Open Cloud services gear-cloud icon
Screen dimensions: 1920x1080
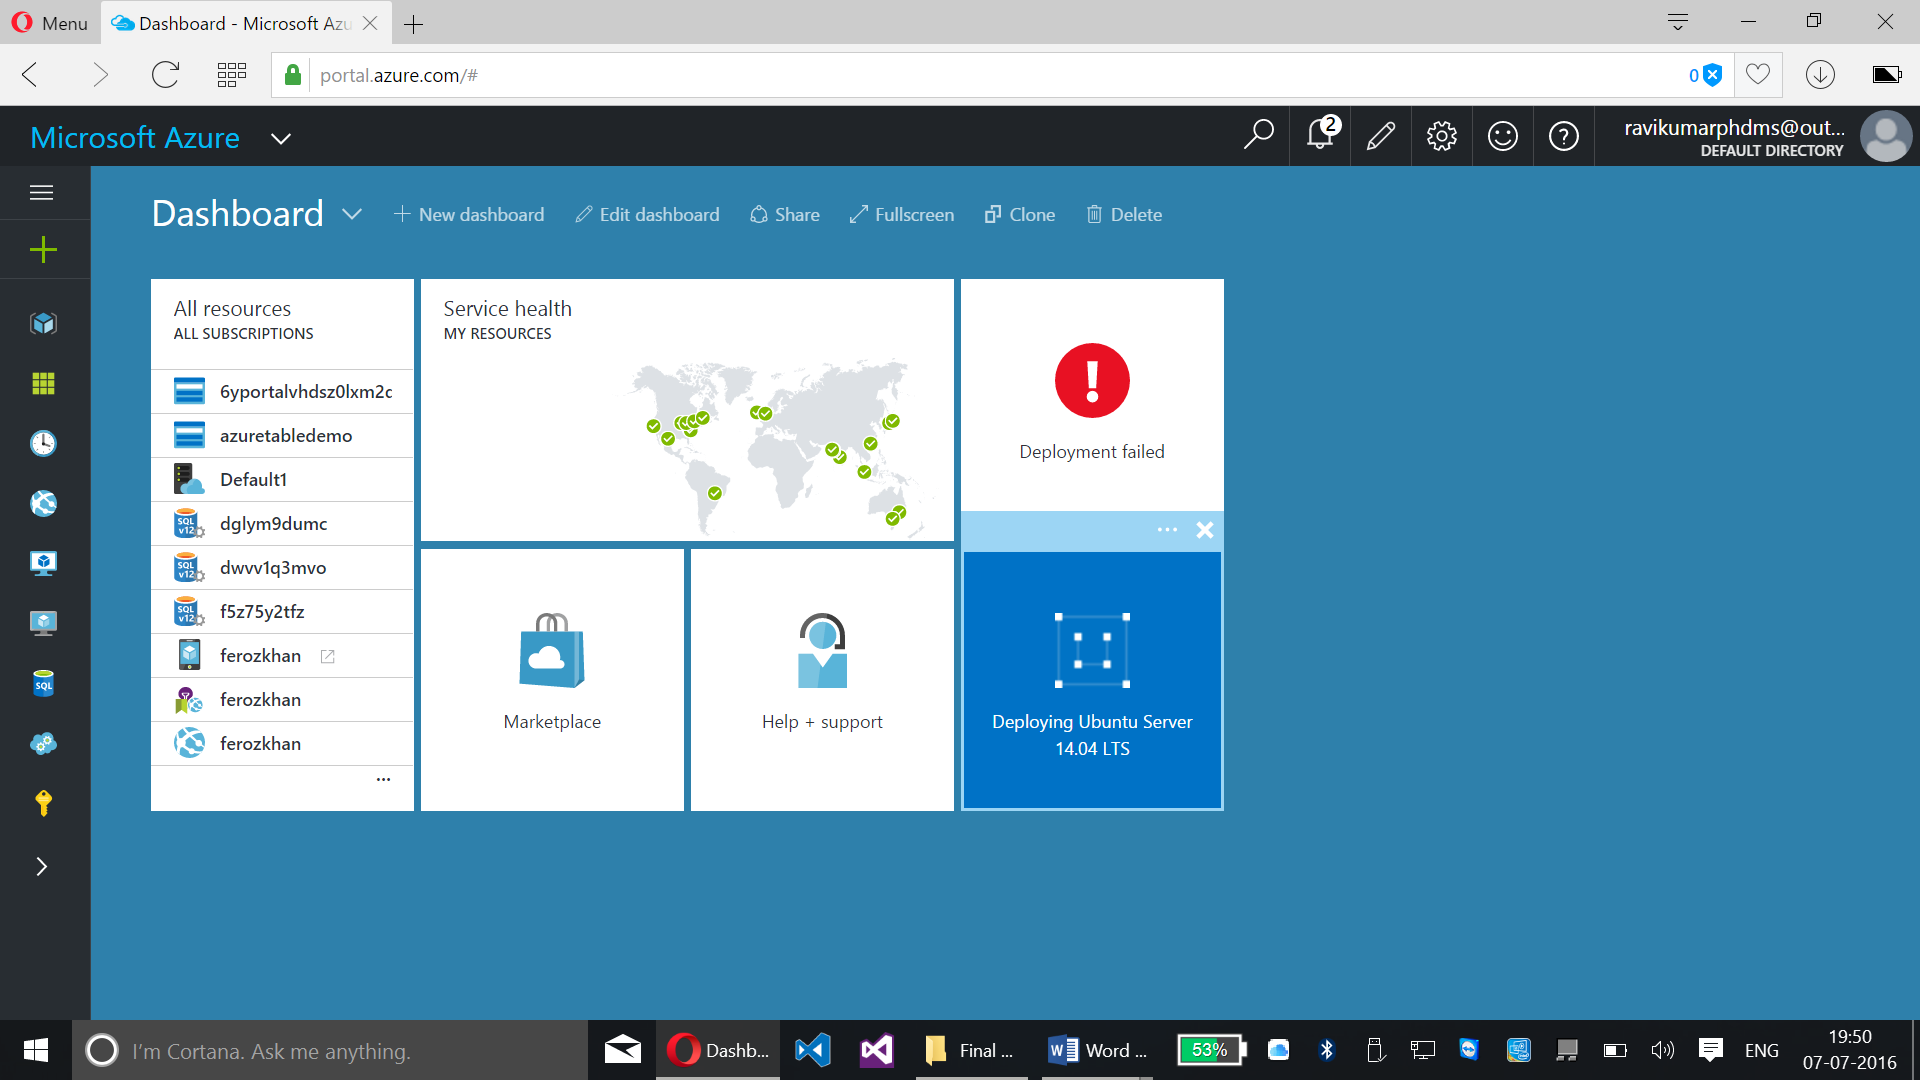coord(43,743)
